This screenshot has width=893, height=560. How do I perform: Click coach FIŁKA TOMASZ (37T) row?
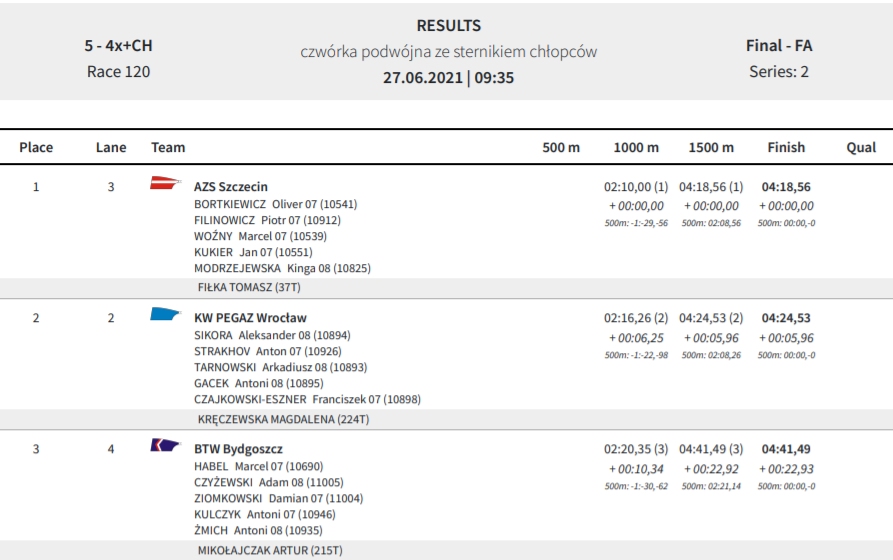[446, 288]
